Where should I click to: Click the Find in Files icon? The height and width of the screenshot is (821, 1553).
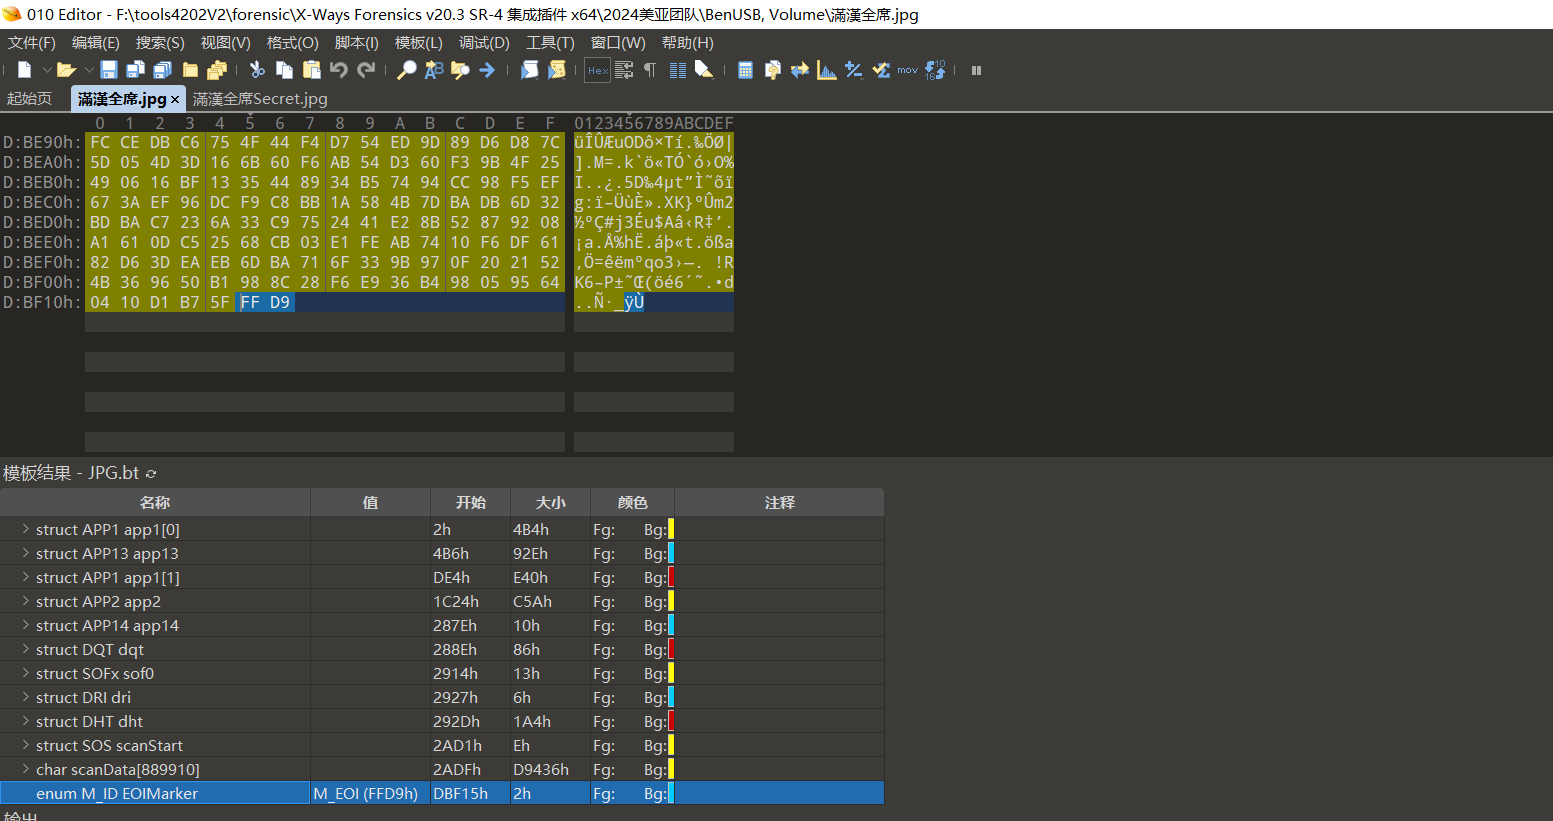pyautogui.click(x=460, y=70)
